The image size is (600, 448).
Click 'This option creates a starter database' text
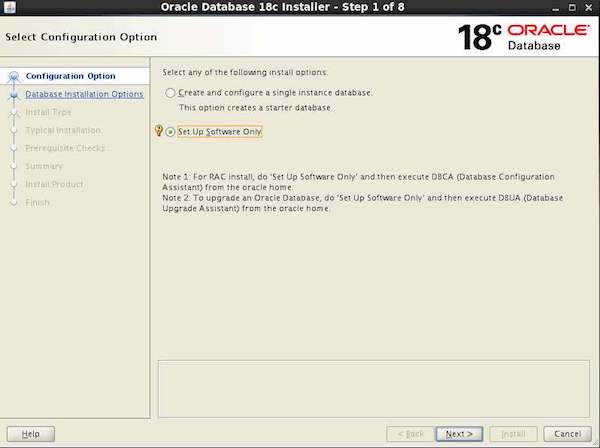pos(255,108)
